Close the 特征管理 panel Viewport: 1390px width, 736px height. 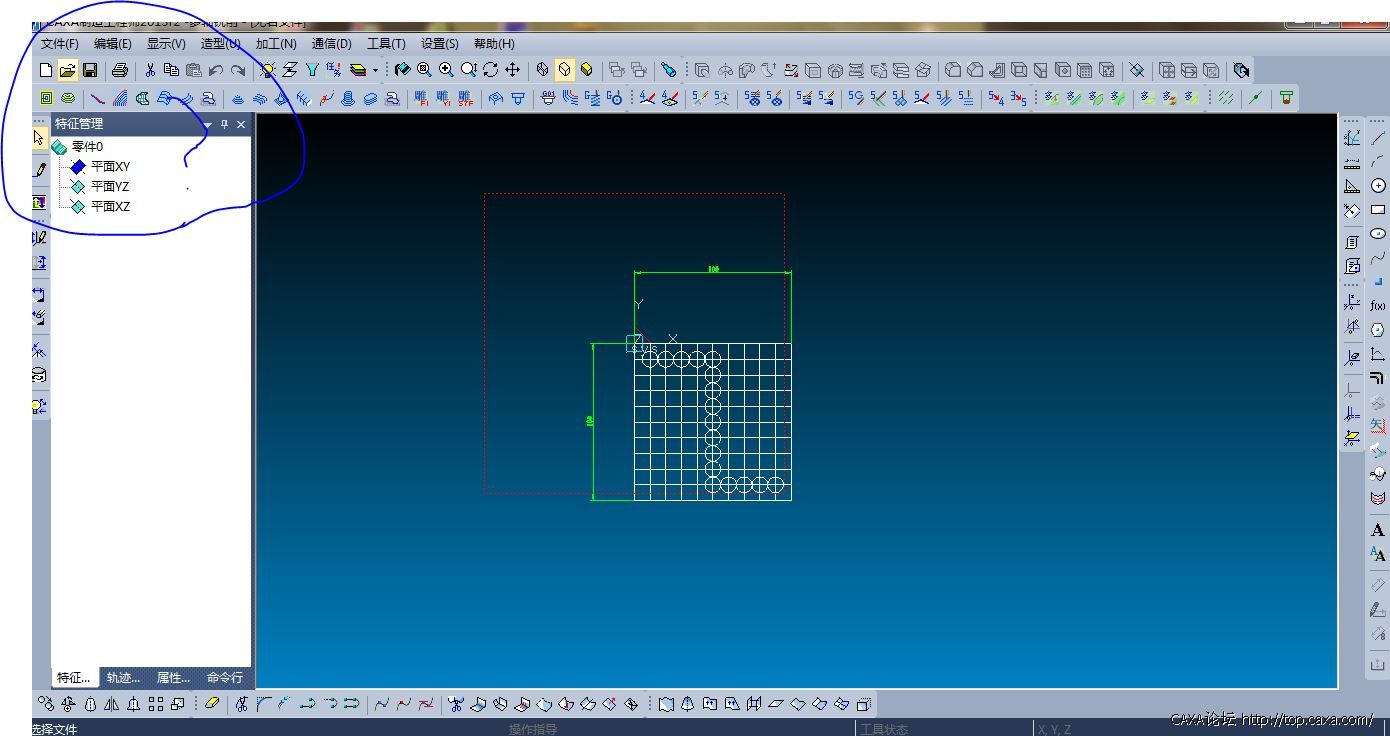coord(241,125)
